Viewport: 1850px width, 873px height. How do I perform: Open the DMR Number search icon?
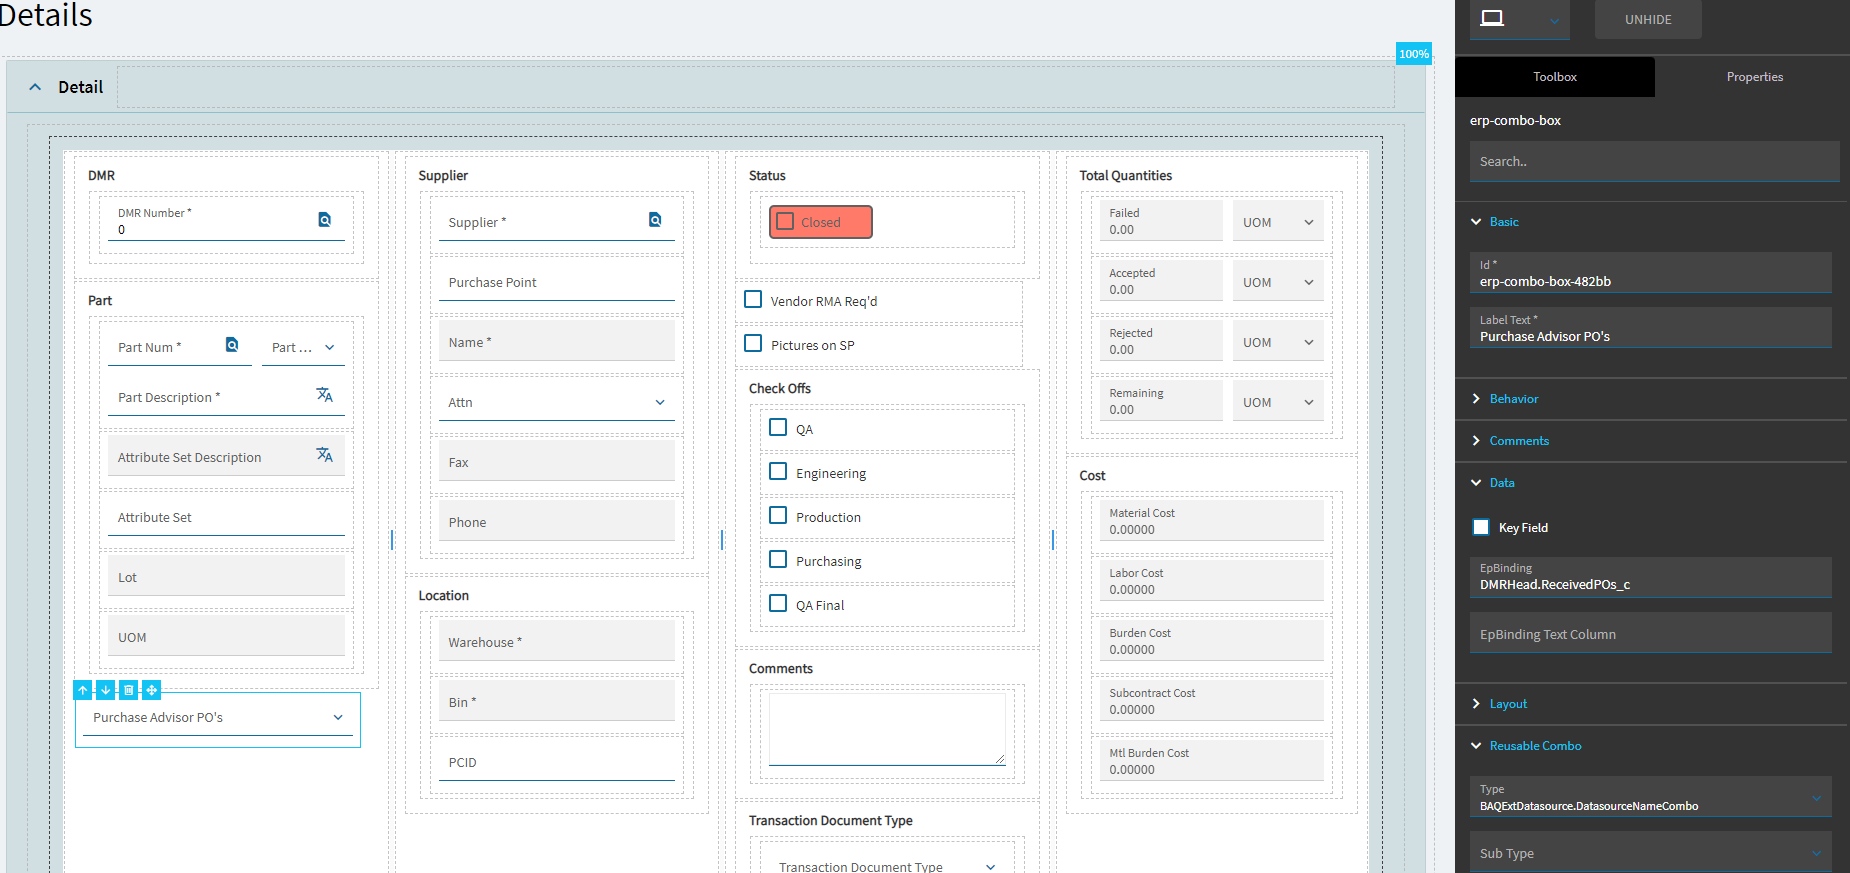pyautogui.click(x=325, y=220)
